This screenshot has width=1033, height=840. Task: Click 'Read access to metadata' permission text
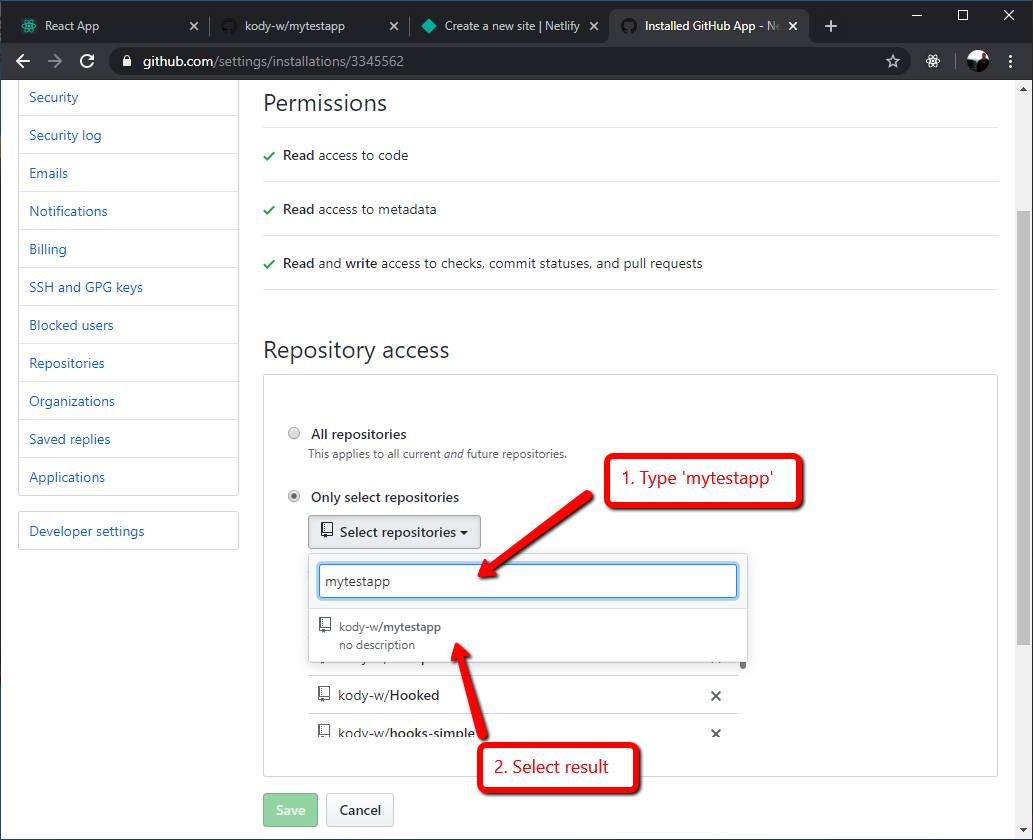click(360, 210)
